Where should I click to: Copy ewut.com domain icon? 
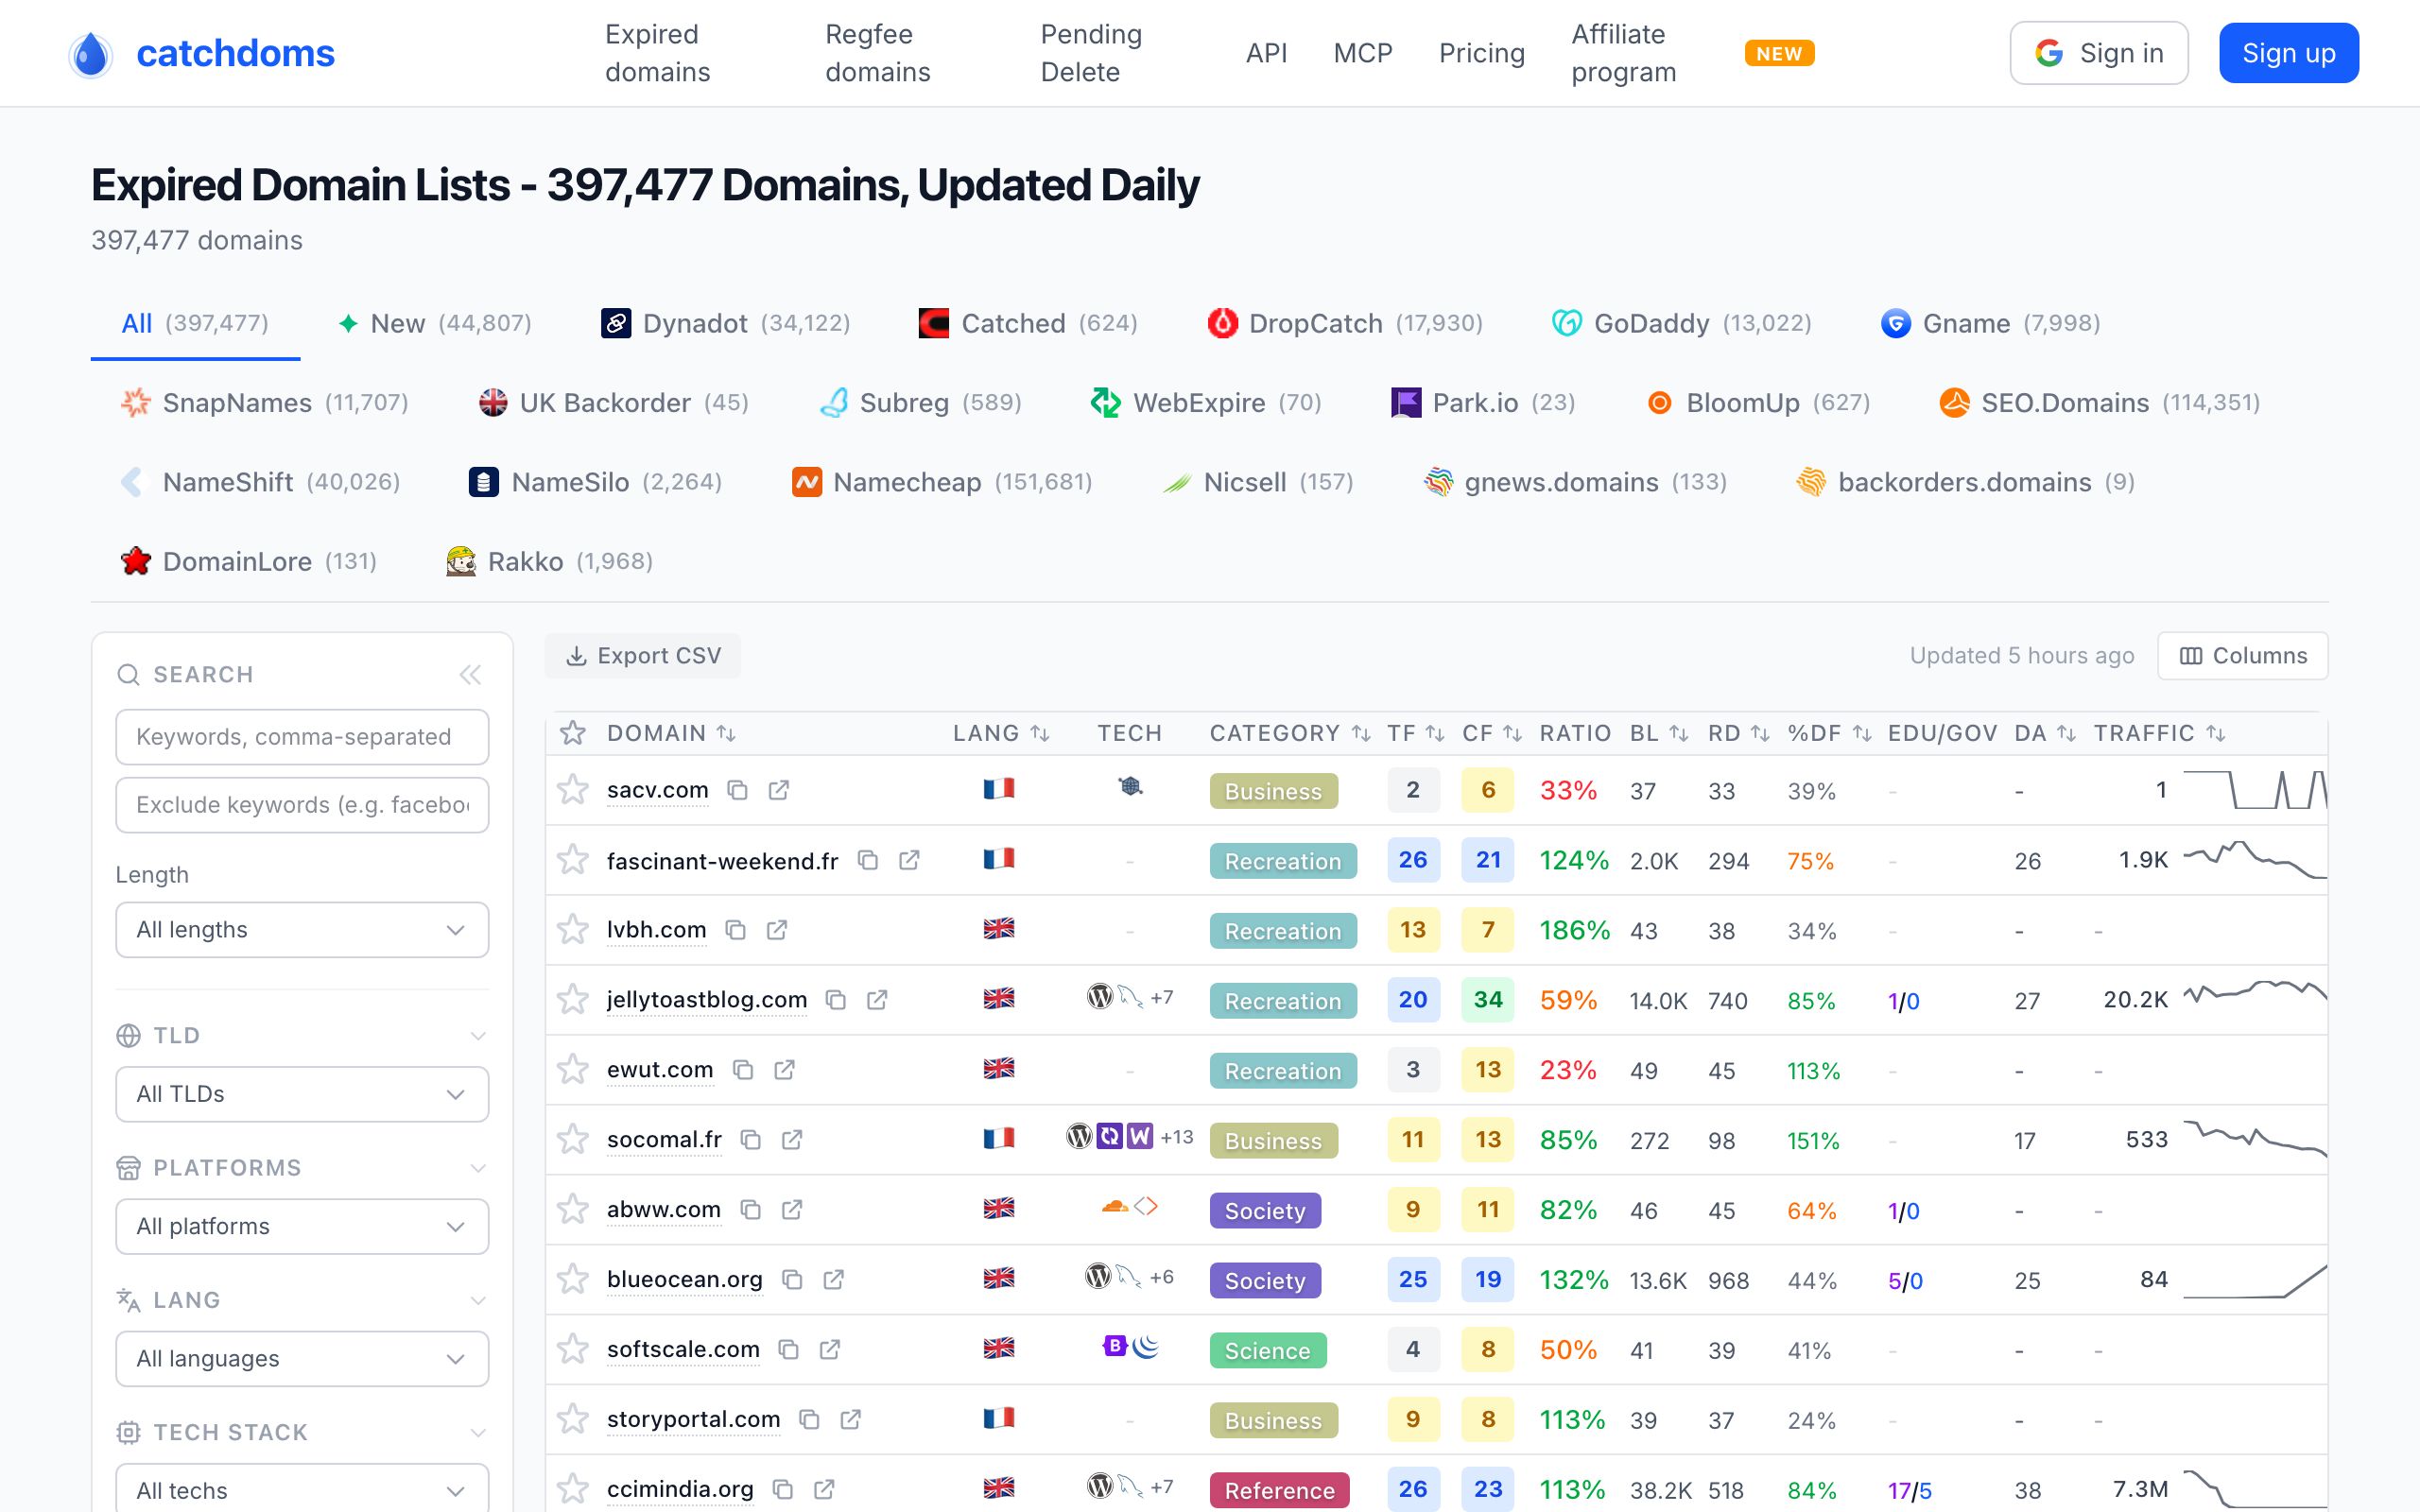(743, 1070)
